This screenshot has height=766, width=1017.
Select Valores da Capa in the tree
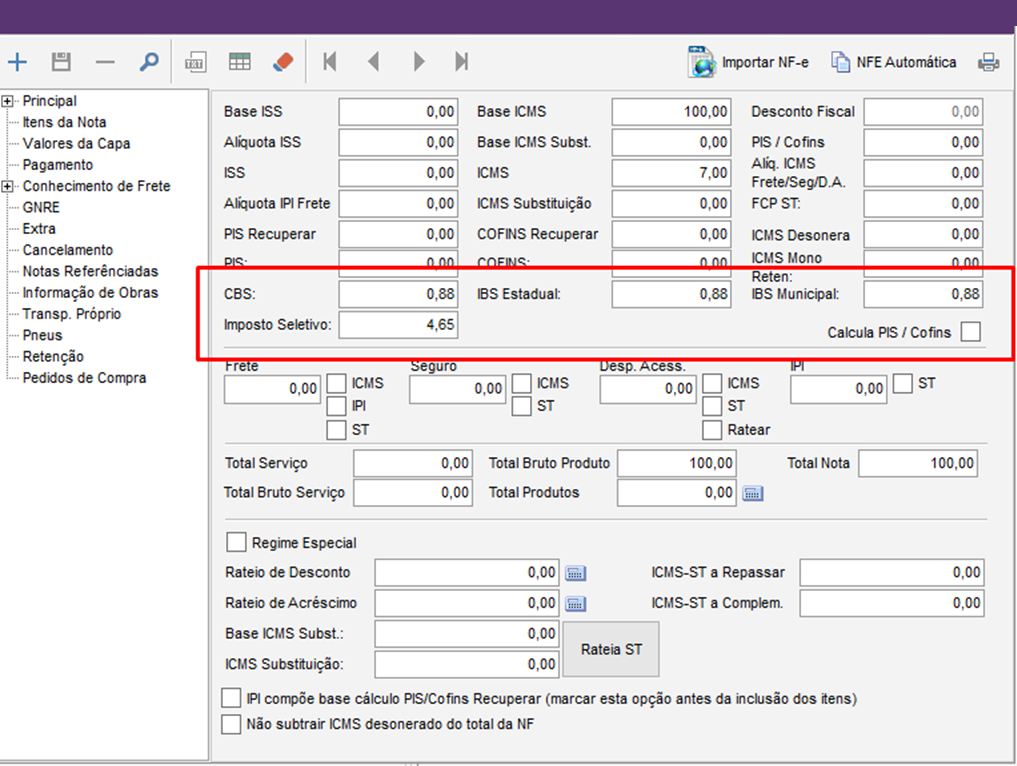76,144
